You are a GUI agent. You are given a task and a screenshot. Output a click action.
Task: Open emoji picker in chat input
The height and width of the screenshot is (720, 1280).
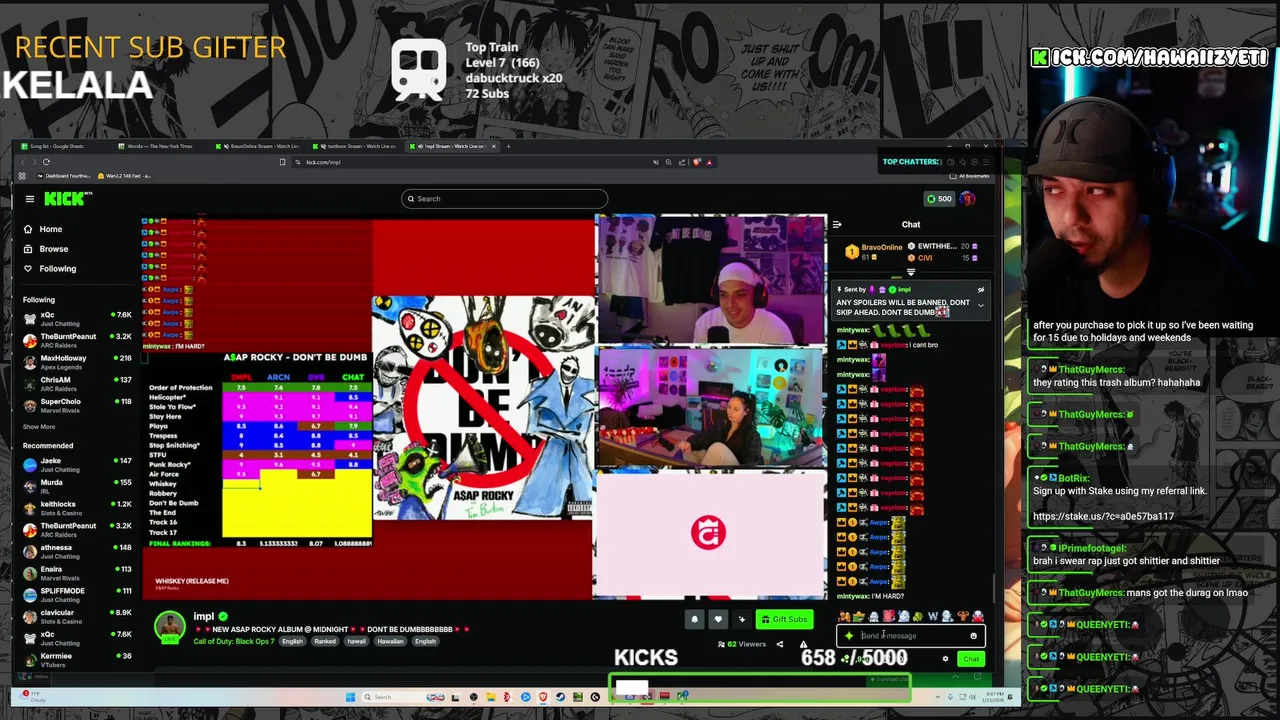click(x=973, y=636)
